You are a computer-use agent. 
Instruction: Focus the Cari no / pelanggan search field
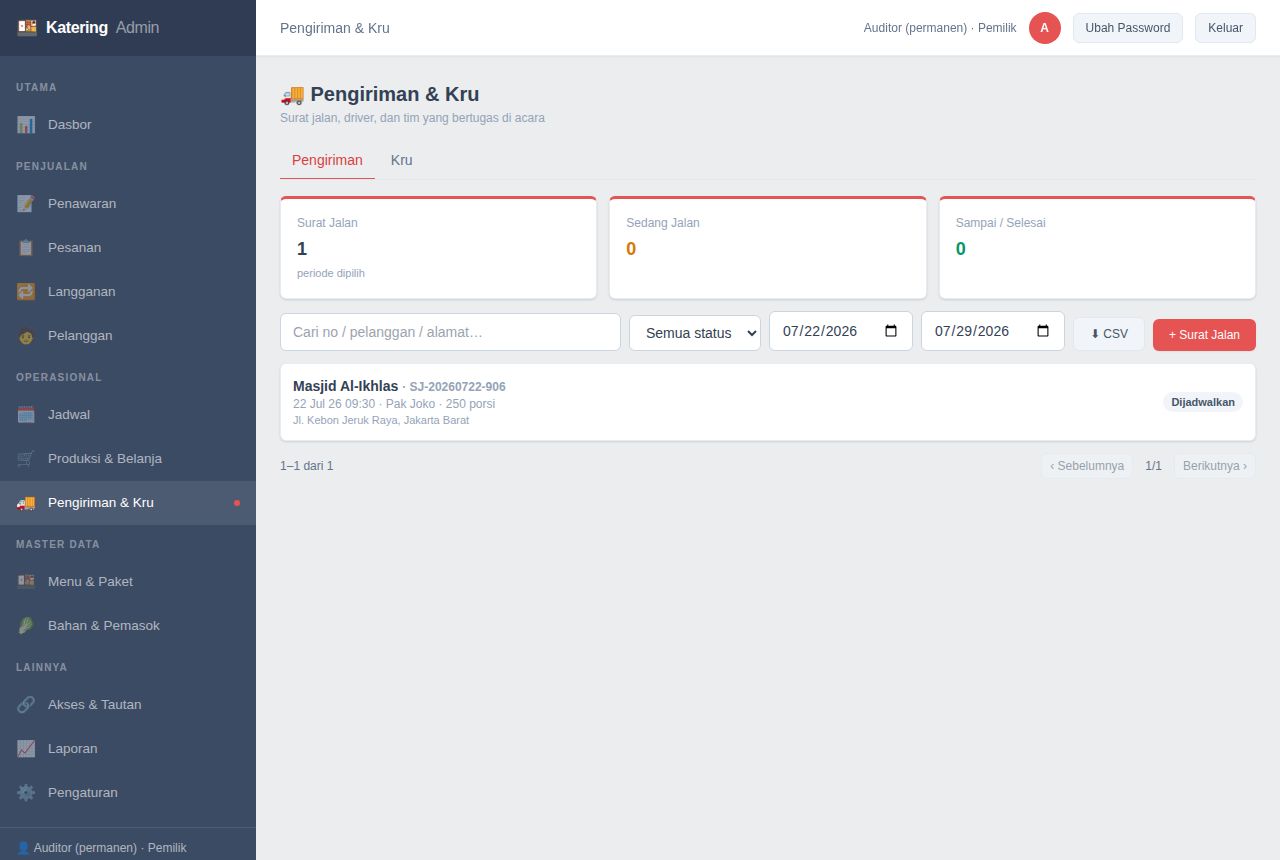click(450, 332)
